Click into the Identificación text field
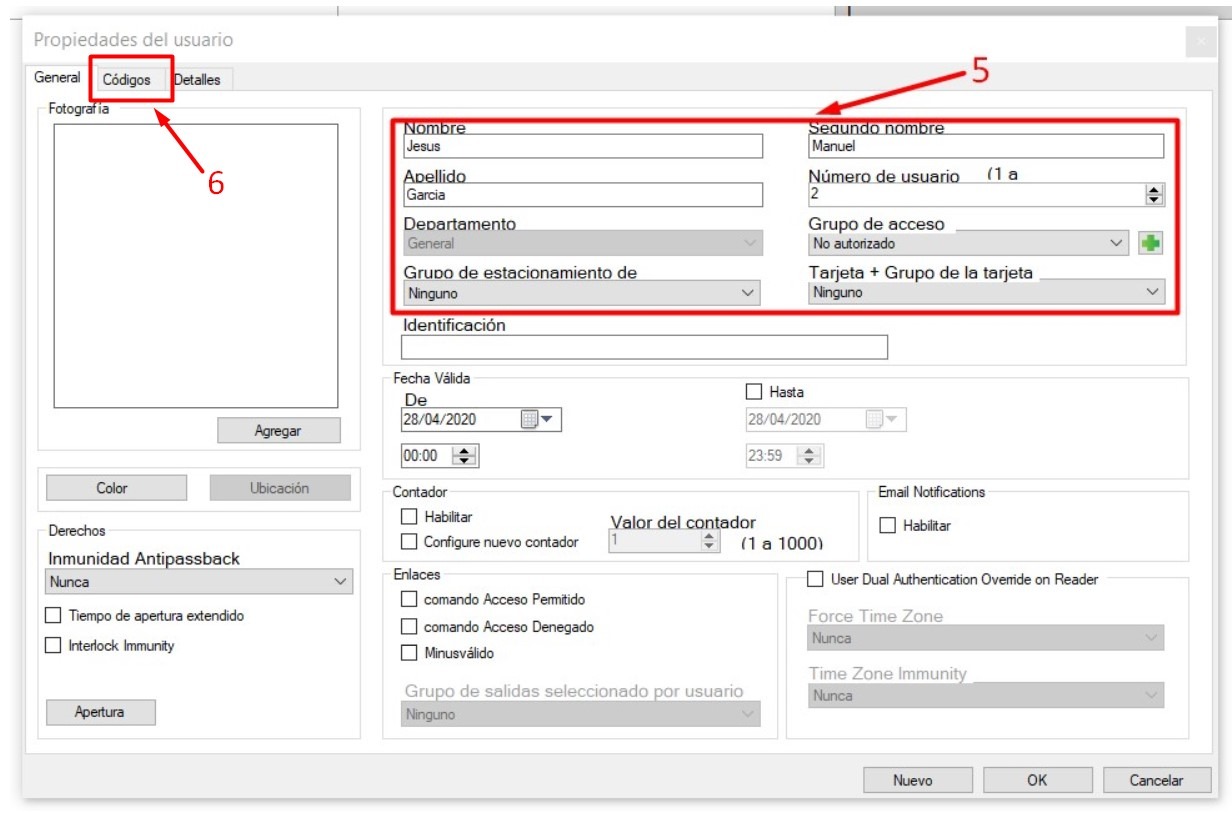The height and width of the screenshot is (814, 1232). (x=644, y=347)
